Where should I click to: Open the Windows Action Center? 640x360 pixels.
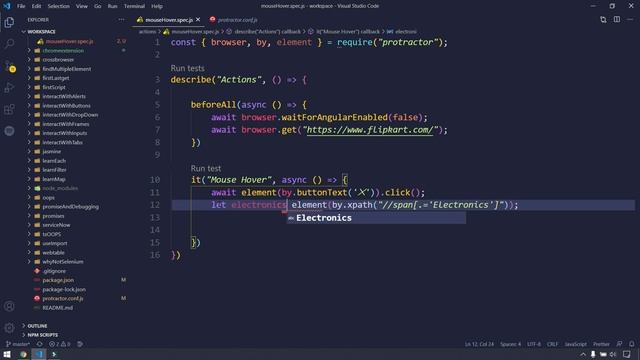(x=627, y=354)
